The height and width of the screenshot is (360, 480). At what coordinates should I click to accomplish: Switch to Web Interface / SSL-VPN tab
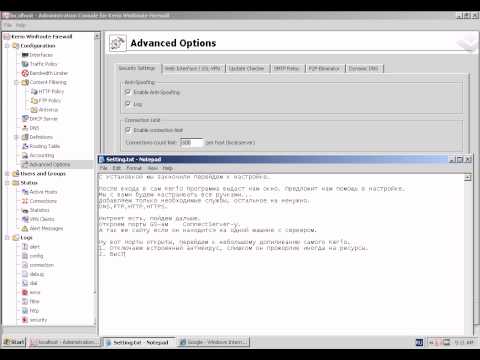pos(193,68)
